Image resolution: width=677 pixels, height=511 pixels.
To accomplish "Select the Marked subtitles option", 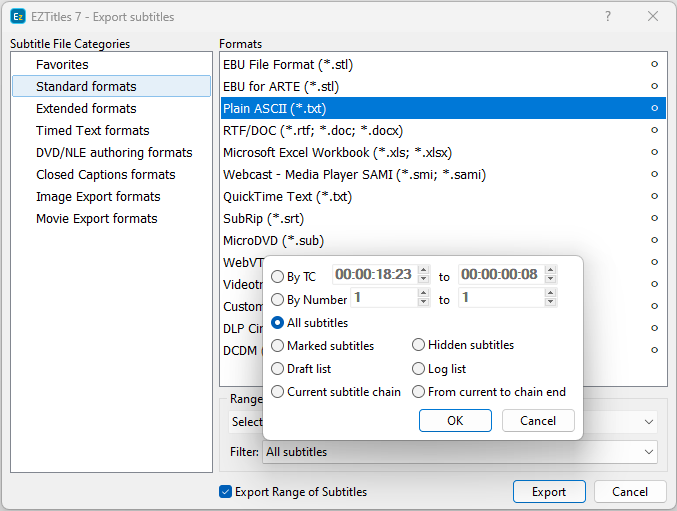I will (278, 346).
